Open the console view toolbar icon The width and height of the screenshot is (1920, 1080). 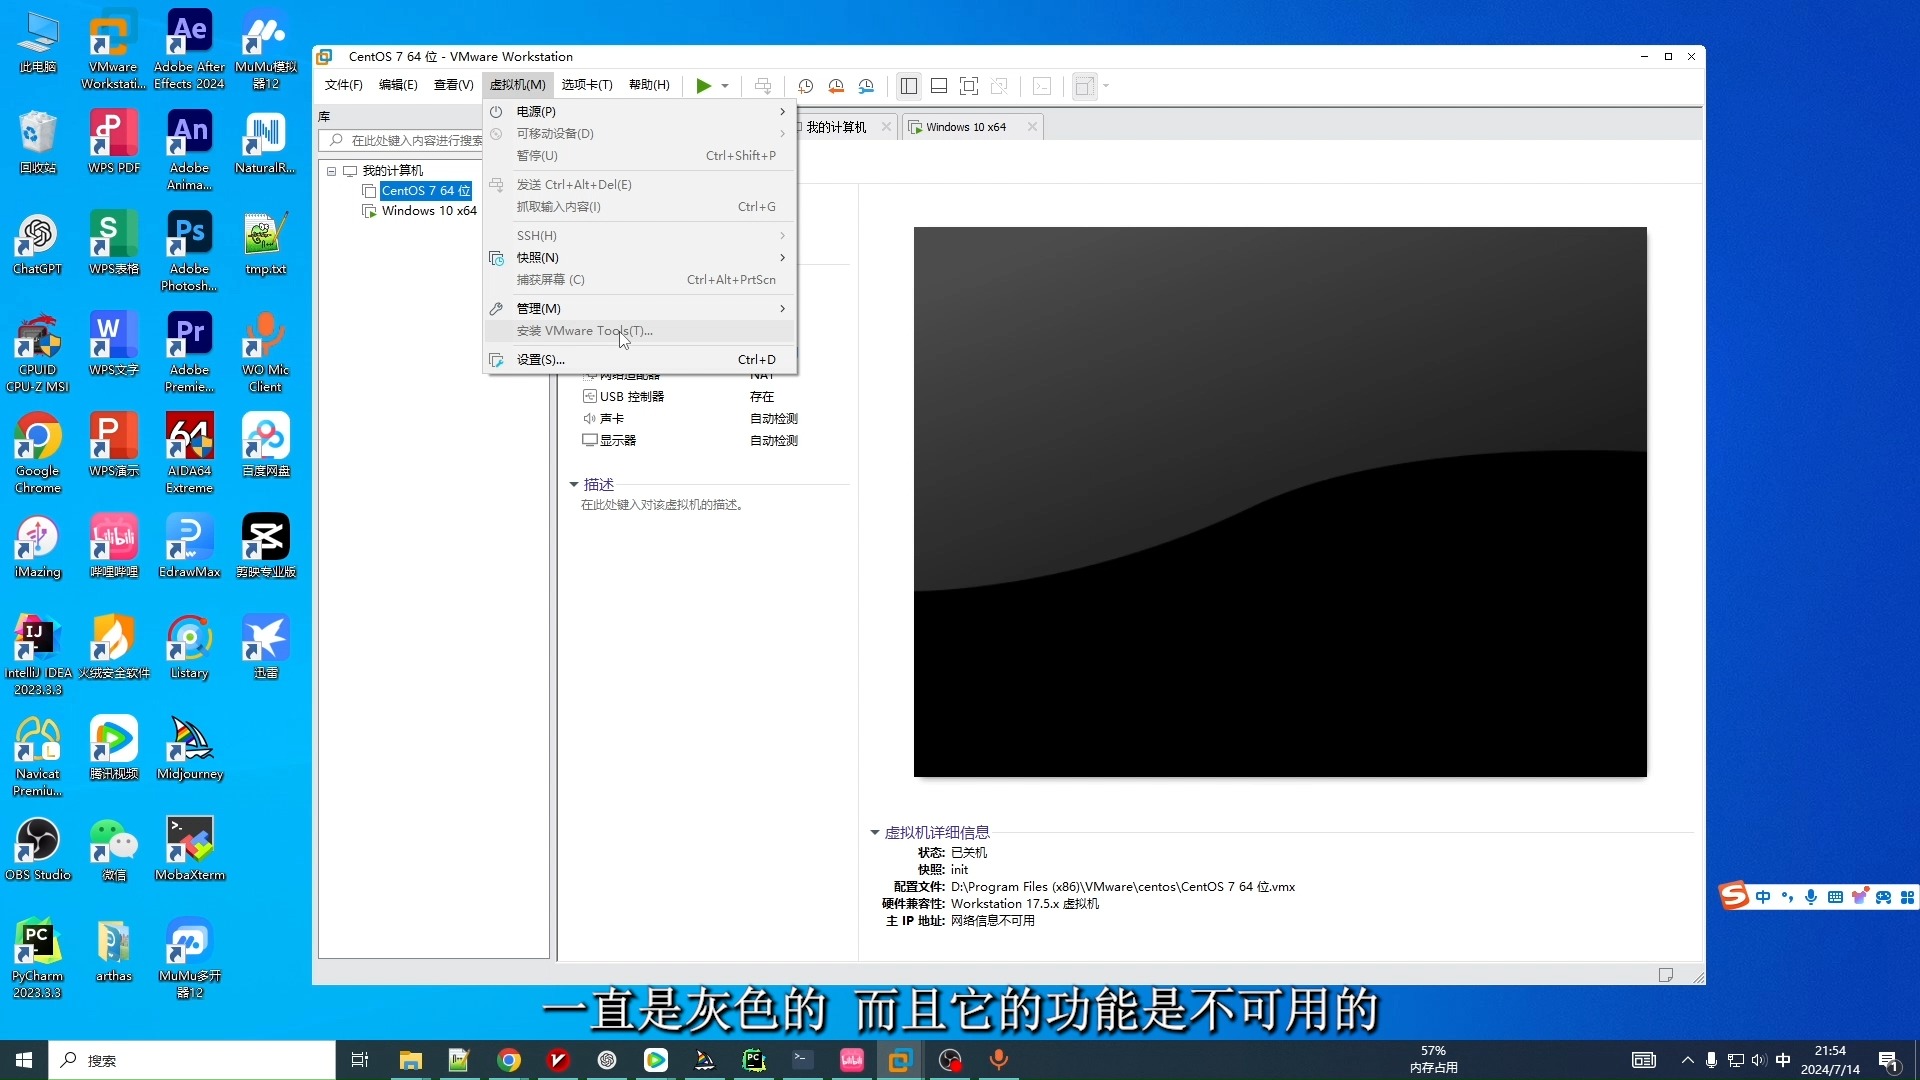click(1042, 86)
